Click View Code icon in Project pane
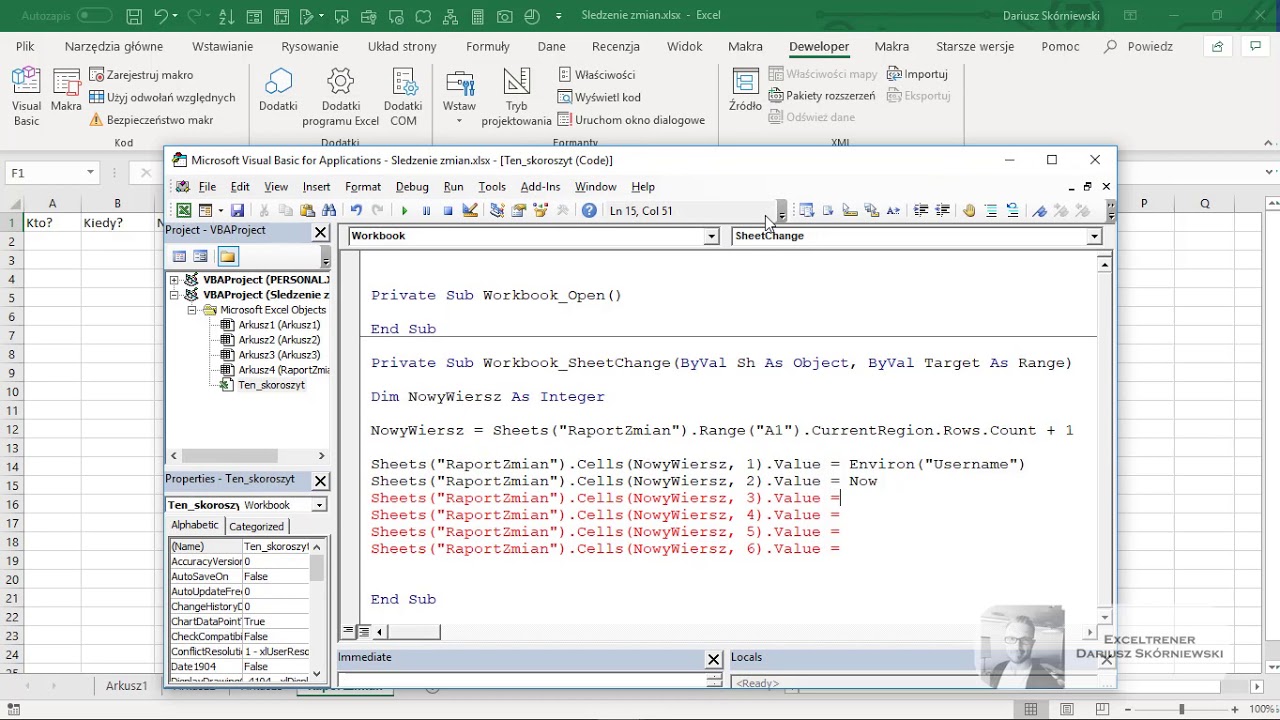This screenshot has height=720, width=1280. click(x=179, y=257)
